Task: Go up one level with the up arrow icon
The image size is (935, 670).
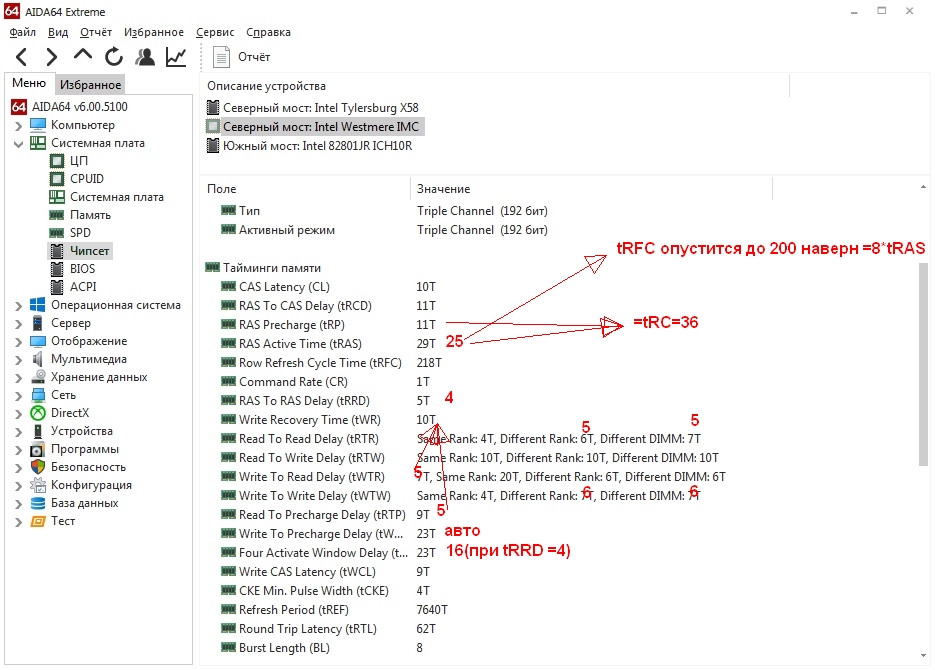Action: coord(83,55)
